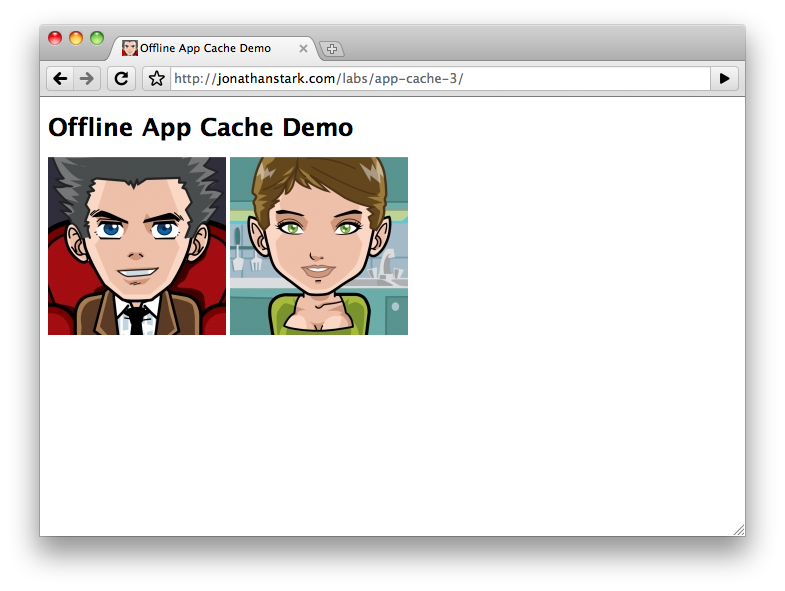This screenshot has width=785, height=591.
Task: Open a new tab with the plus button
Action: pos(333,49)
